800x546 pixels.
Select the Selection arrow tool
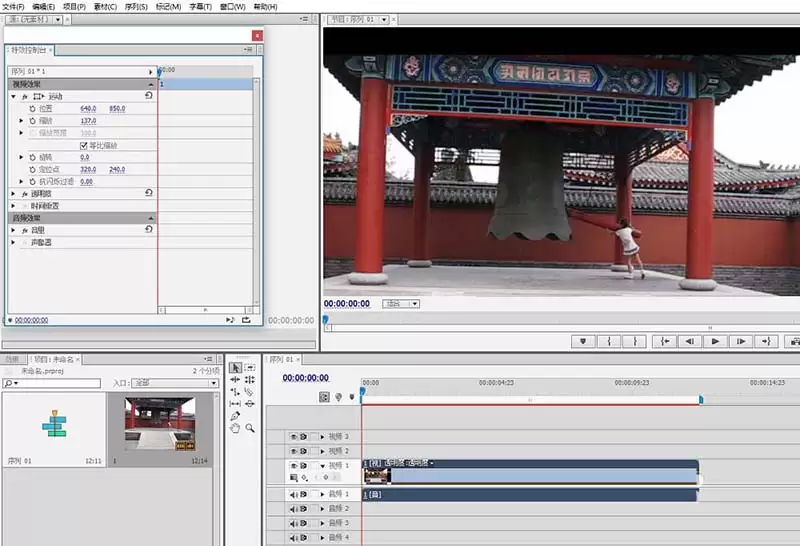point(235,367)
